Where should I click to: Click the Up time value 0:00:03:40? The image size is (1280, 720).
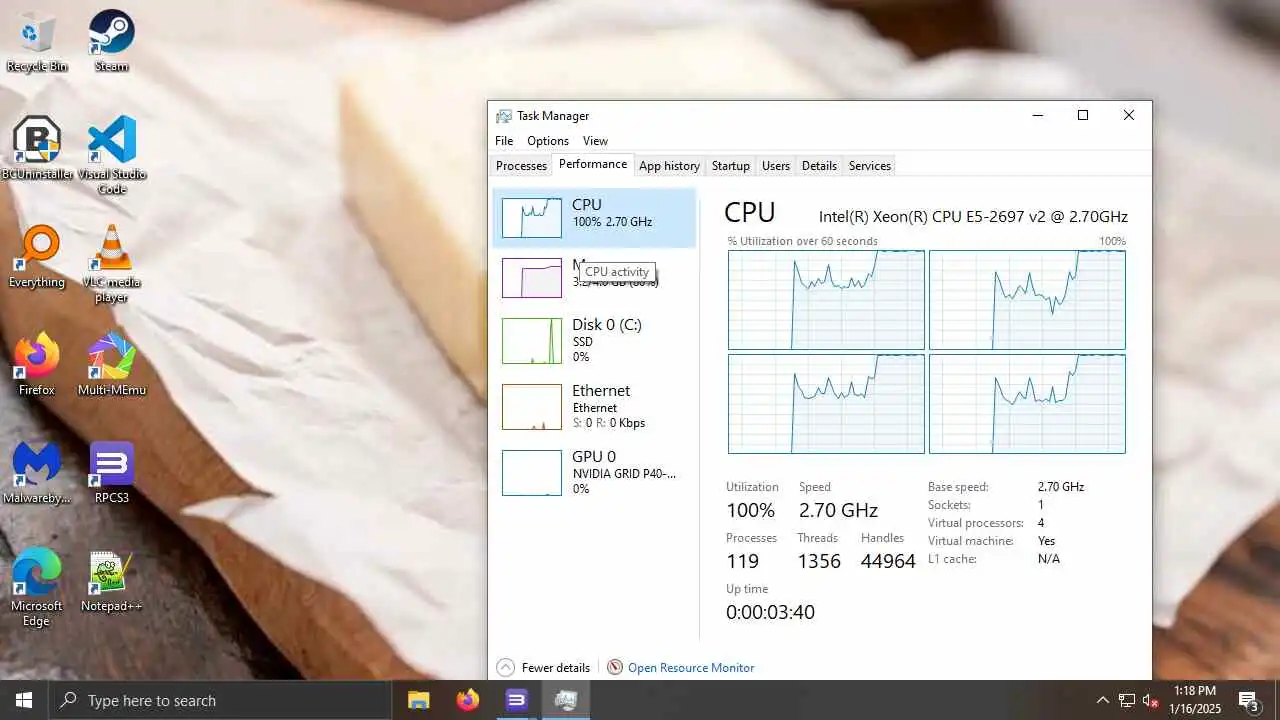(x=770, y=612)
